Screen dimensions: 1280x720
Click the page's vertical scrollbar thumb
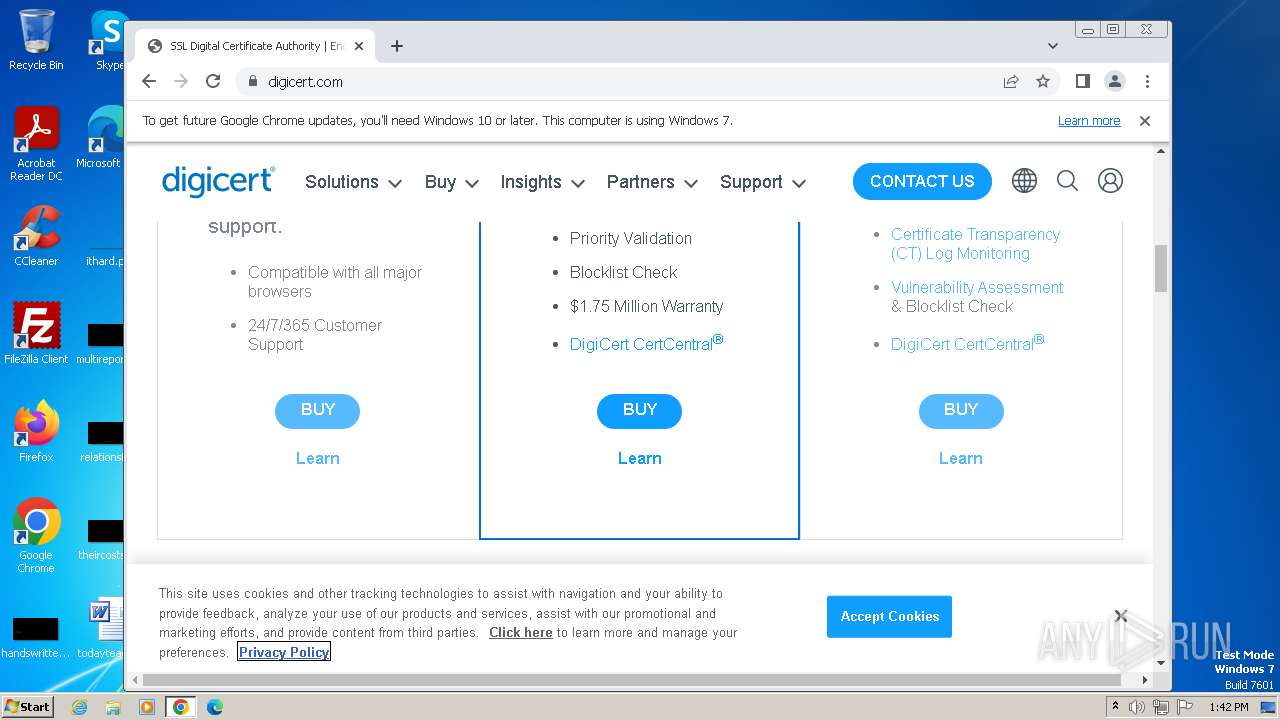(1161, 268)
